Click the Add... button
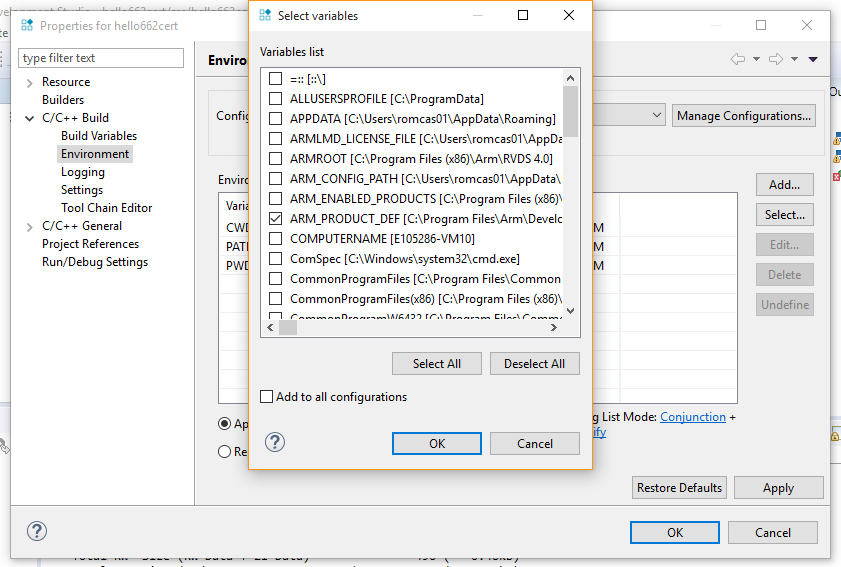The image size is (841, 567). coord(784,185)
